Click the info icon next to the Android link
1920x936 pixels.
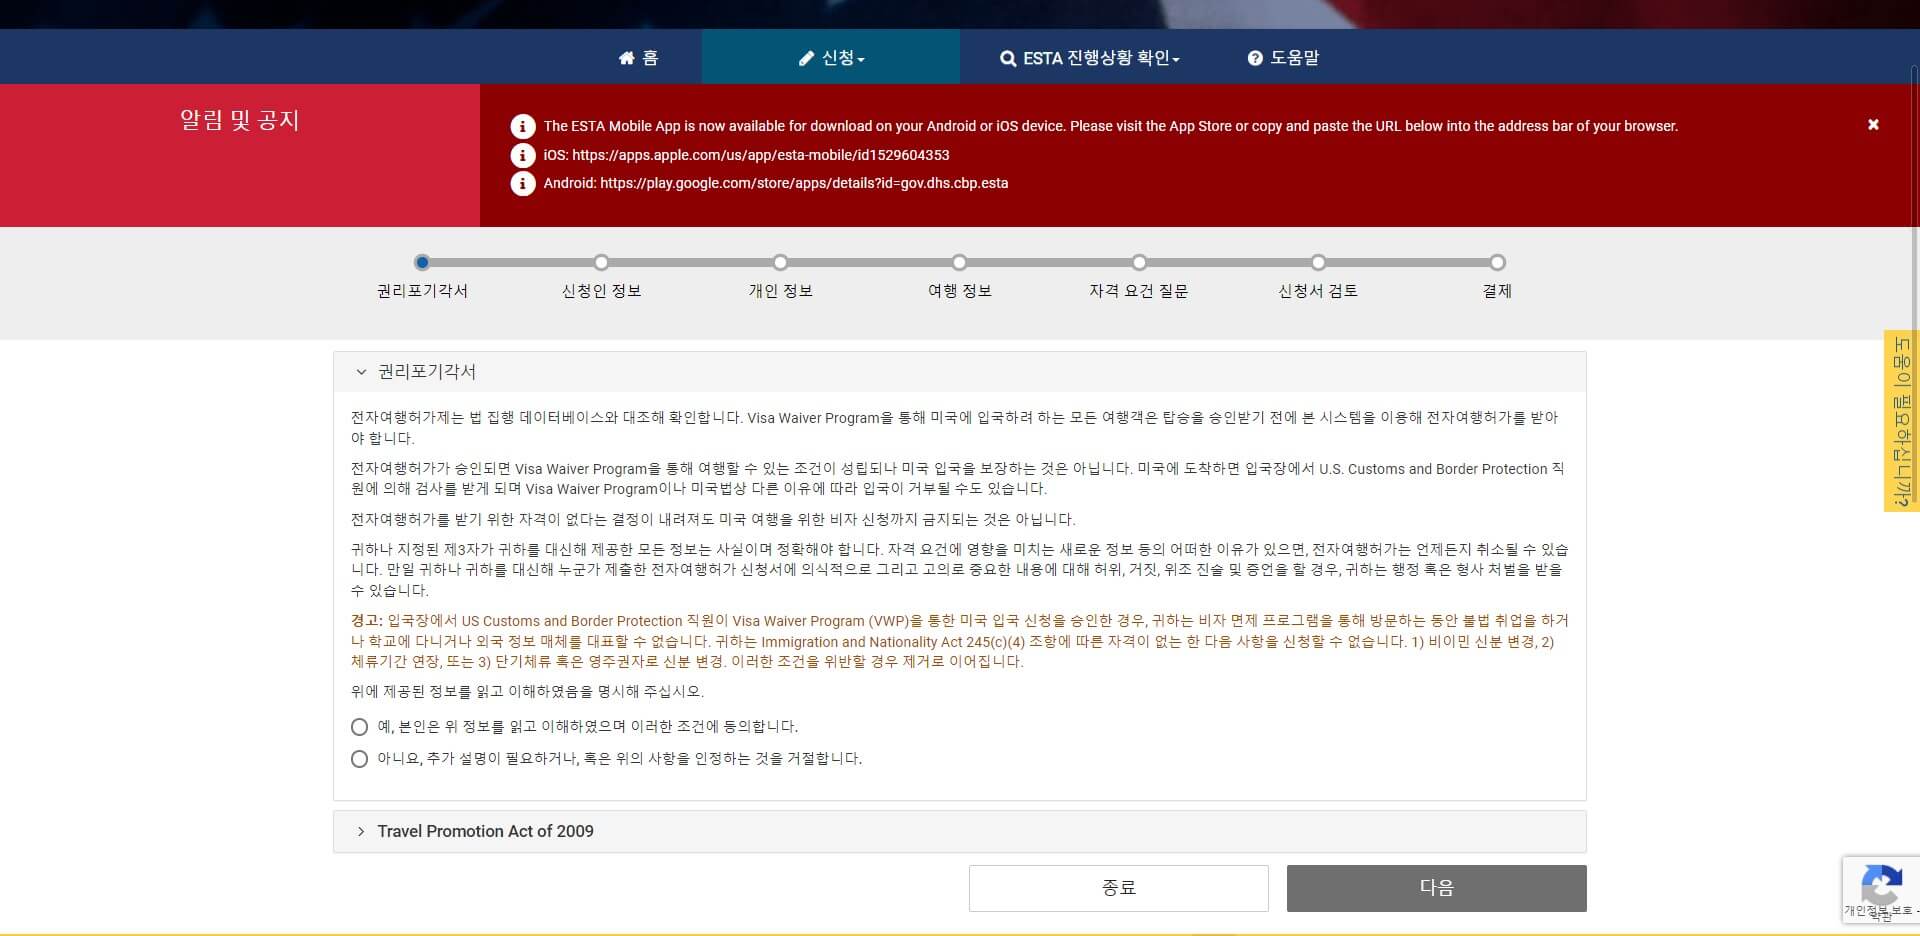tap(522, 183)
